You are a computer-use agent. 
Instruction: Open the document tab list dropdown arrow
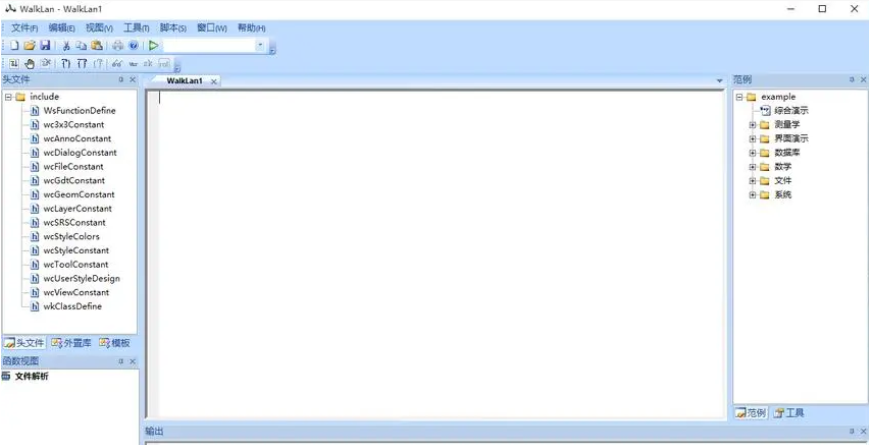tap(720, 81)
